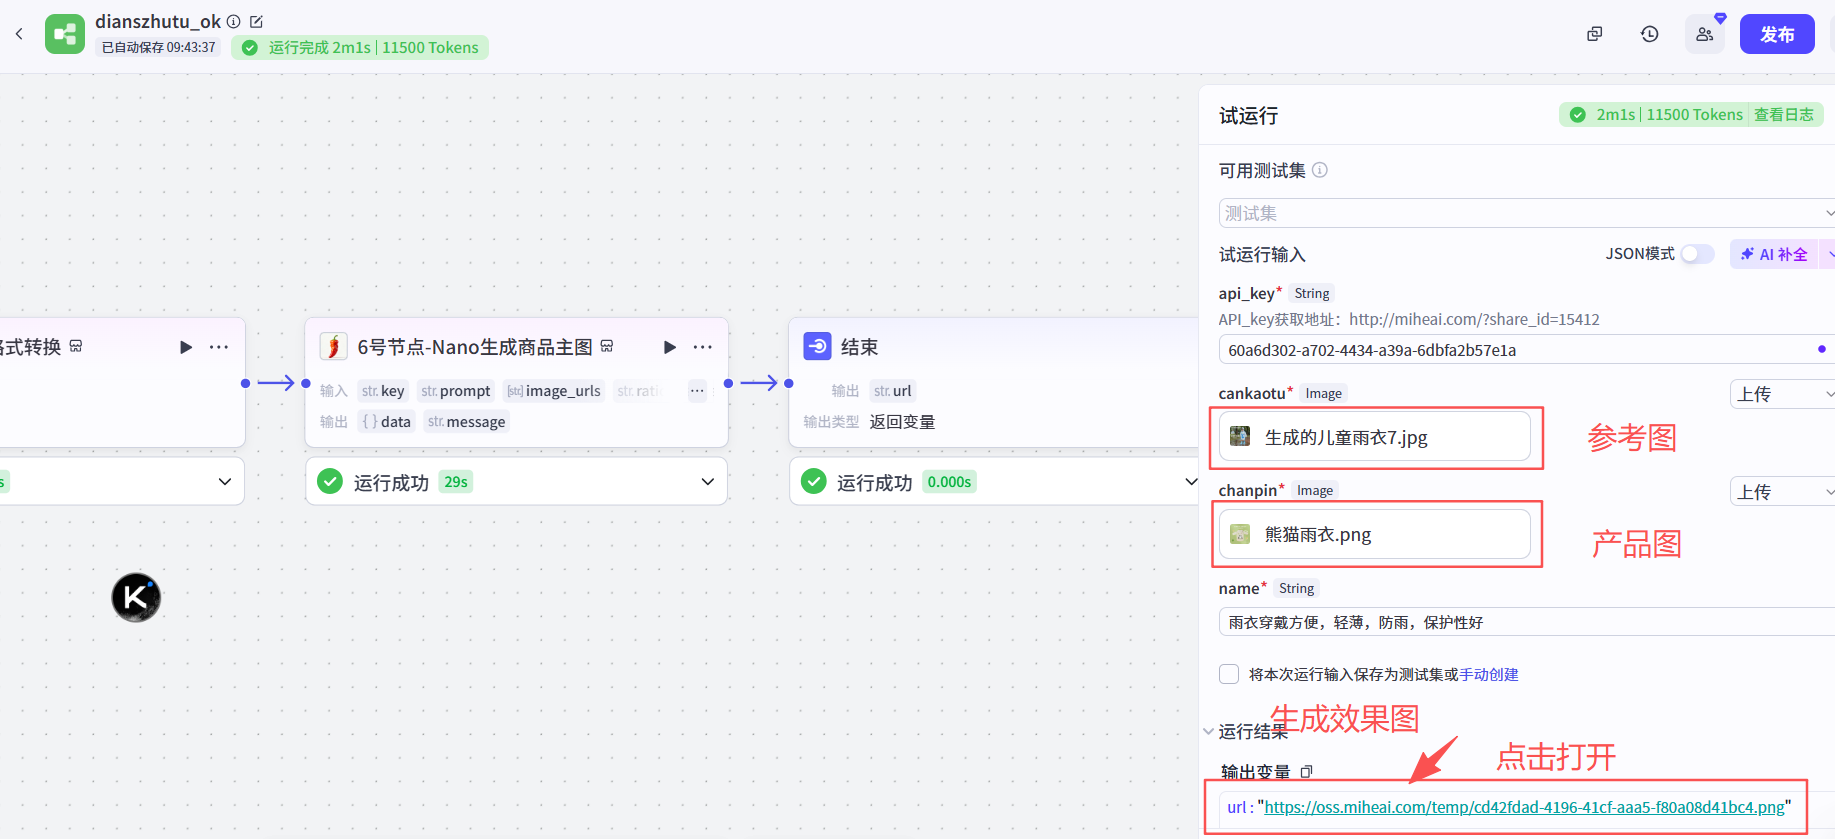Click the chili pepper node icon
Image resolution: width=1835 pixels, height=839 pixels.
point(334,346)
